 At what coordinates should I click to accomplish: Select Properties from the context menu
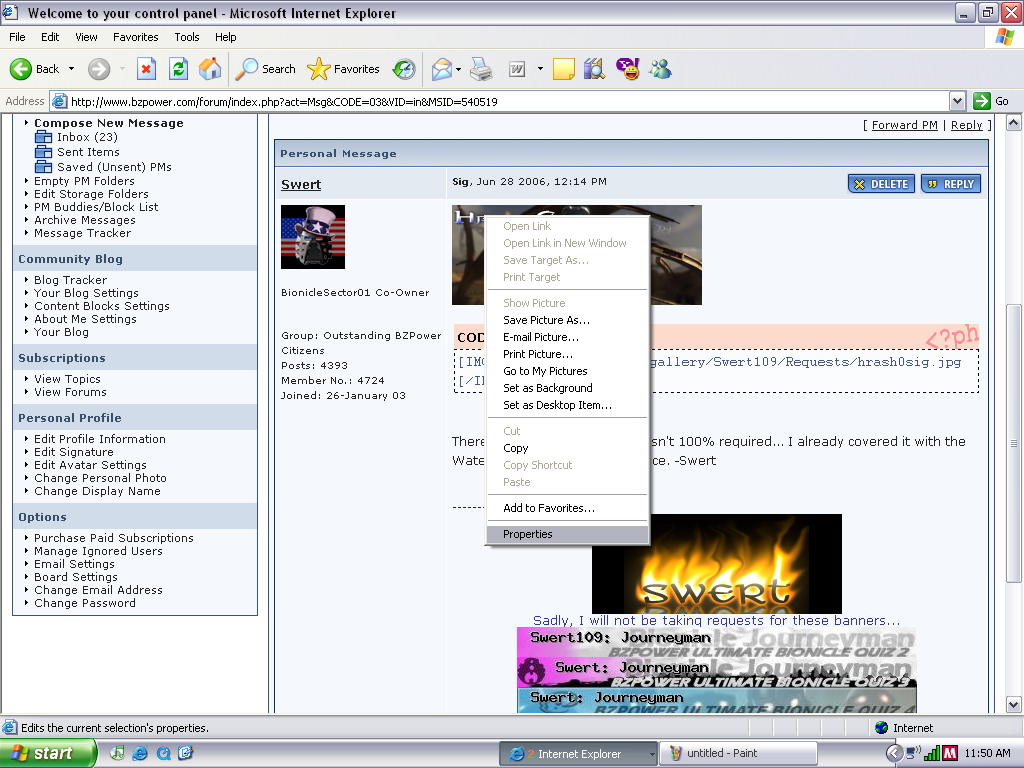530,534
